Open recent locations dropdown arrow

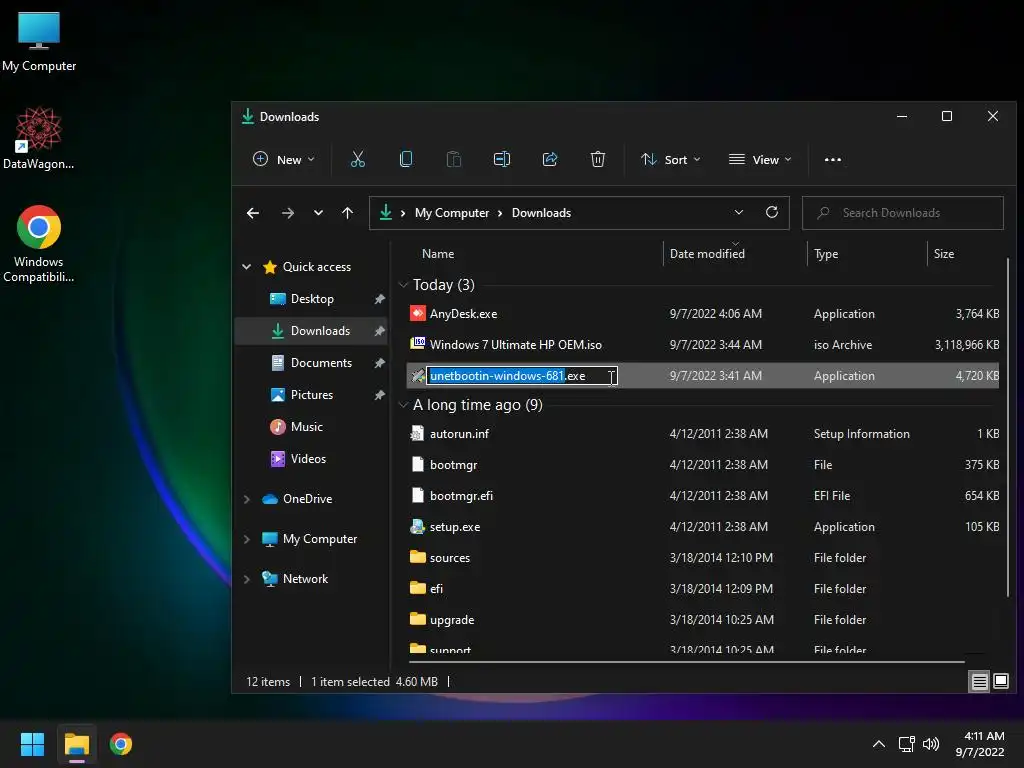[318, 213]
